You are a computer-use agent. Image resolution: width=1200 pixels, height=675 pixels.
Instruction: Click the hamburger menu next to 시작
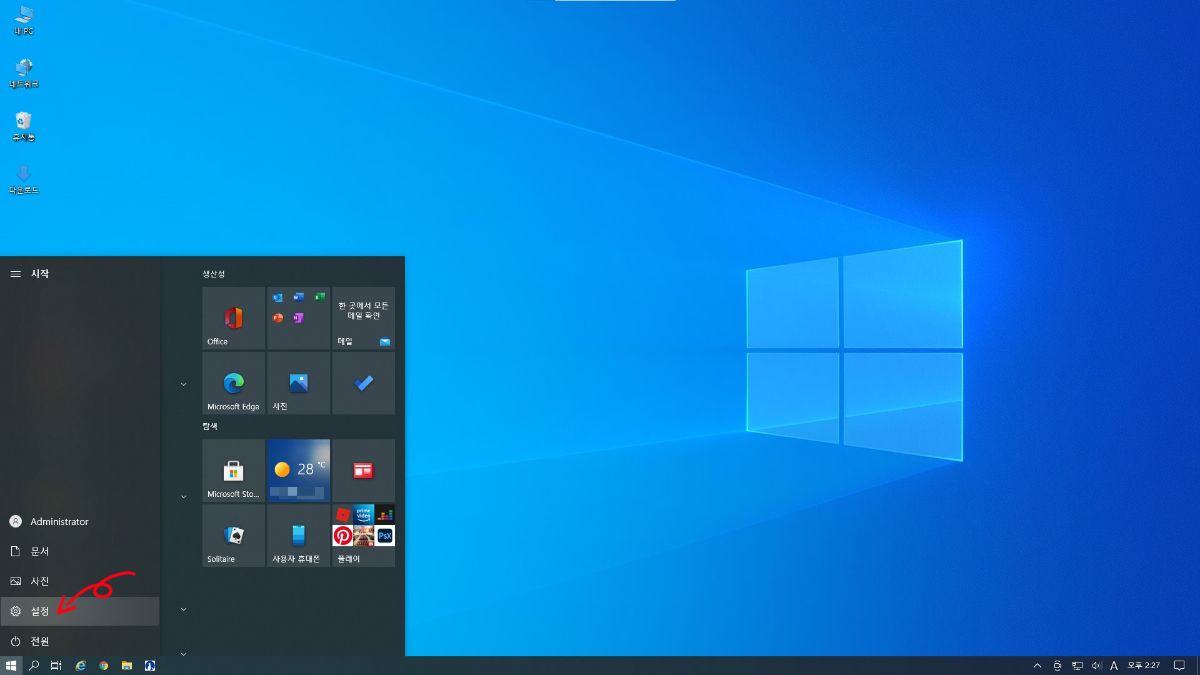[x=15, y=273]
